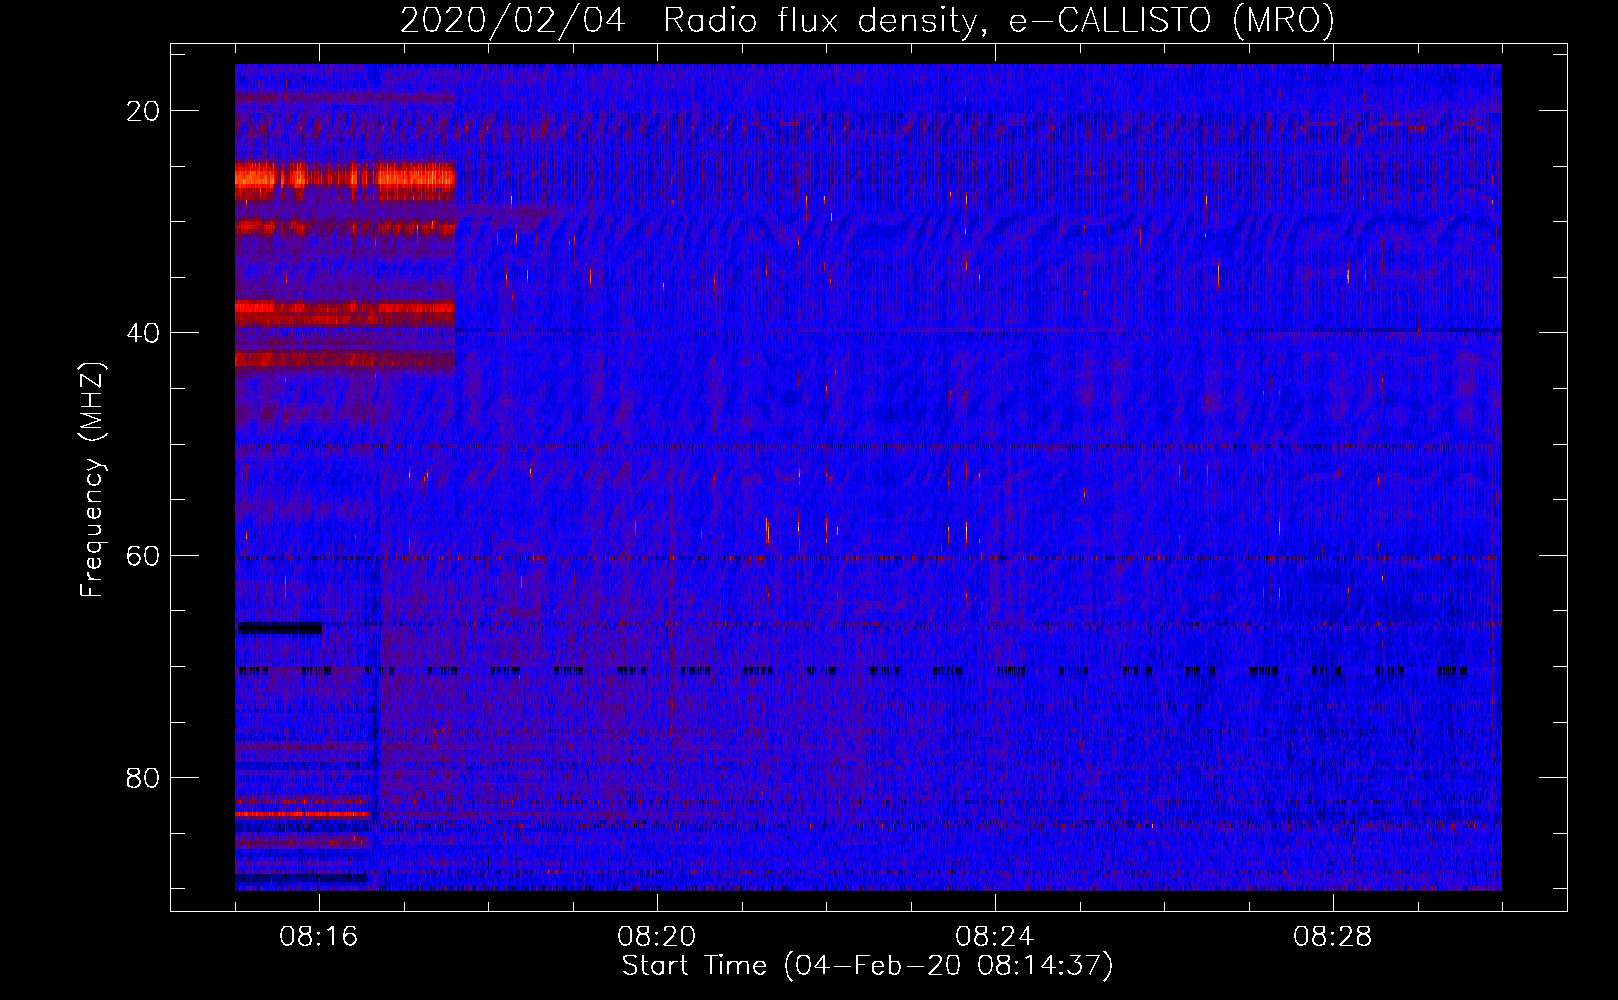Click the 08:16 time tick label
Image resolution: width=1618 pixels, height=1000 pixels.
(x=319, y=937)
